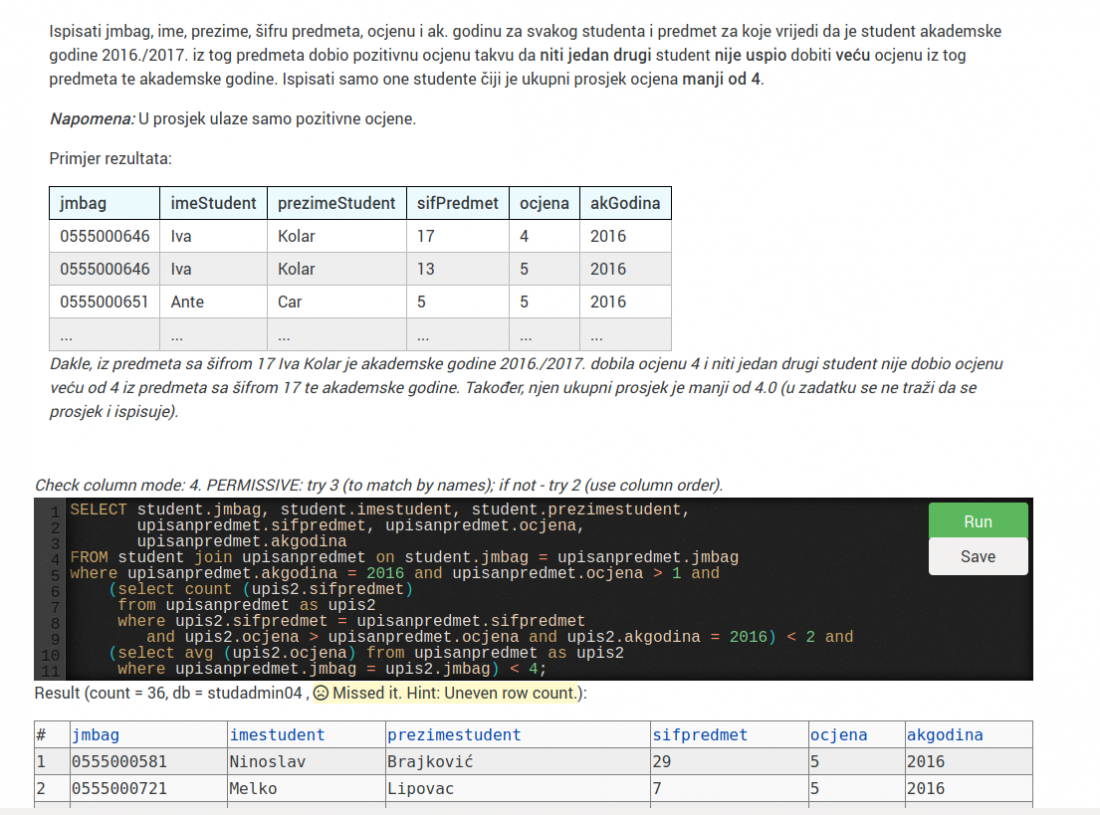Select the prezimestudent result column header

(518, 734)
